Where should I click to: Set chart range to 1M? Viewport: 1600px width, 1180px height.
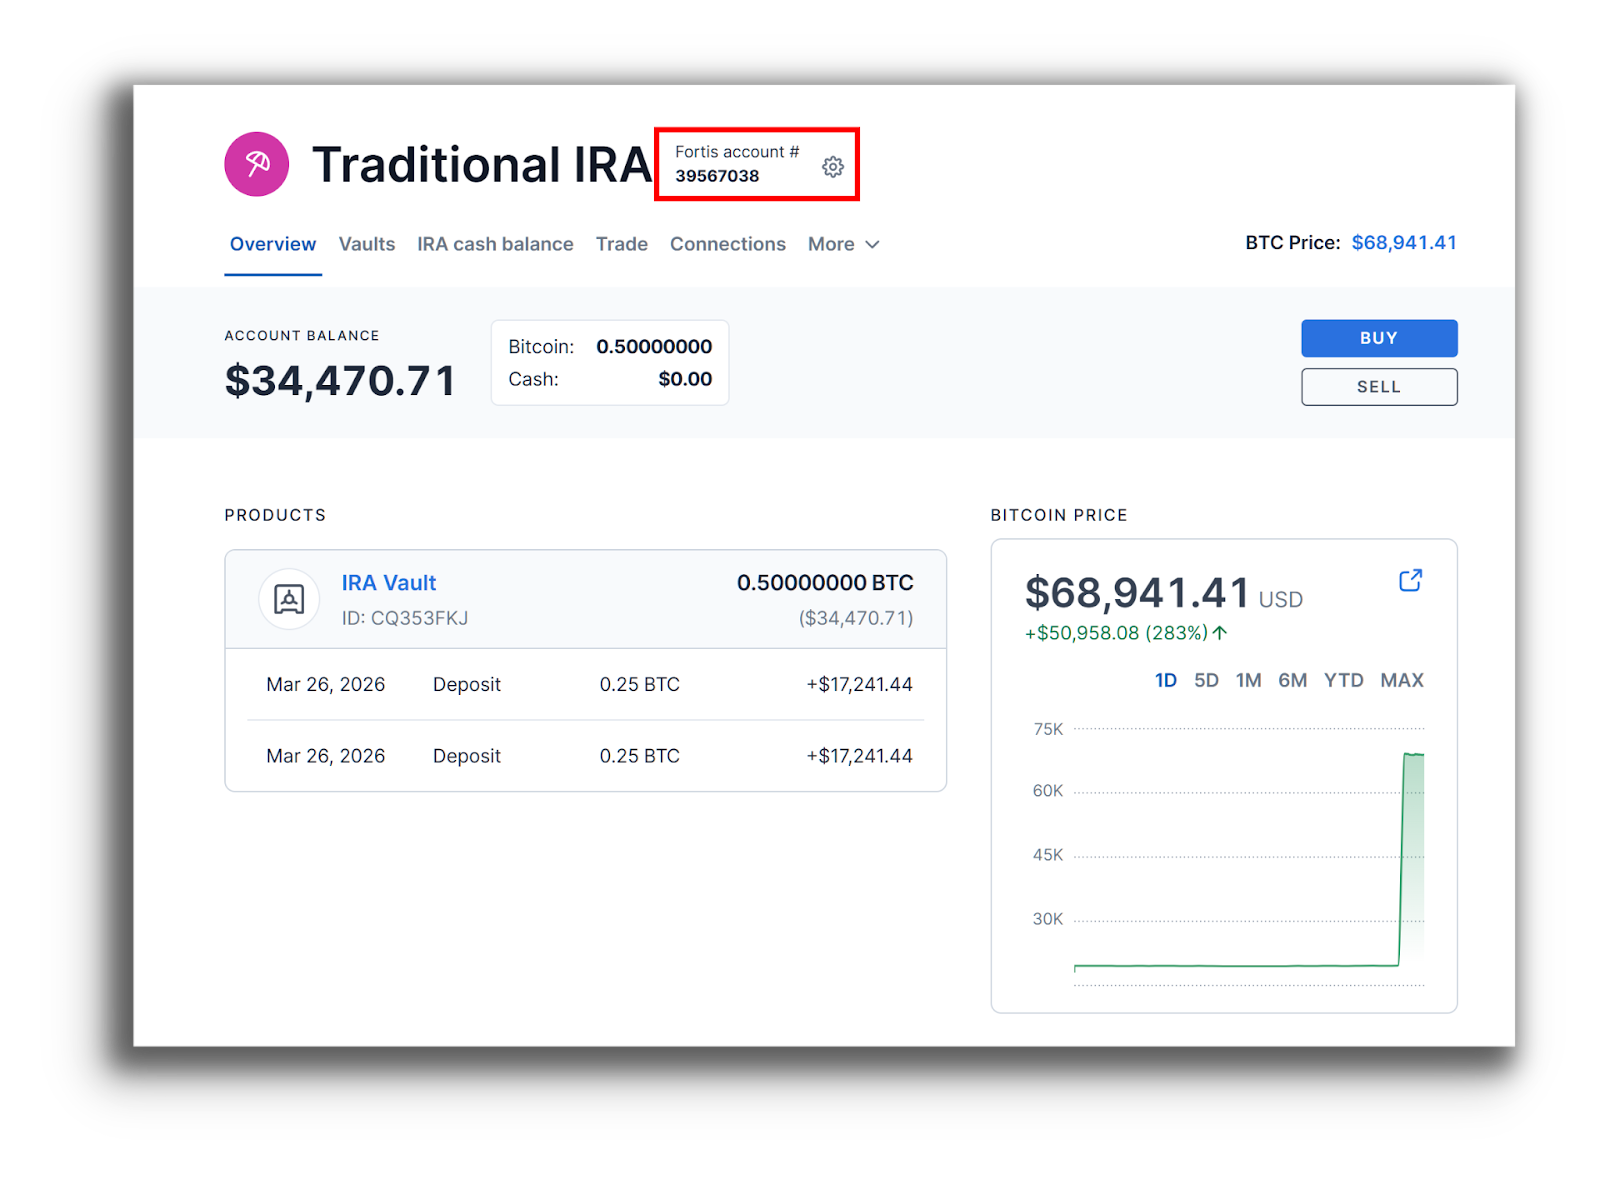[x=1248, y=680]
